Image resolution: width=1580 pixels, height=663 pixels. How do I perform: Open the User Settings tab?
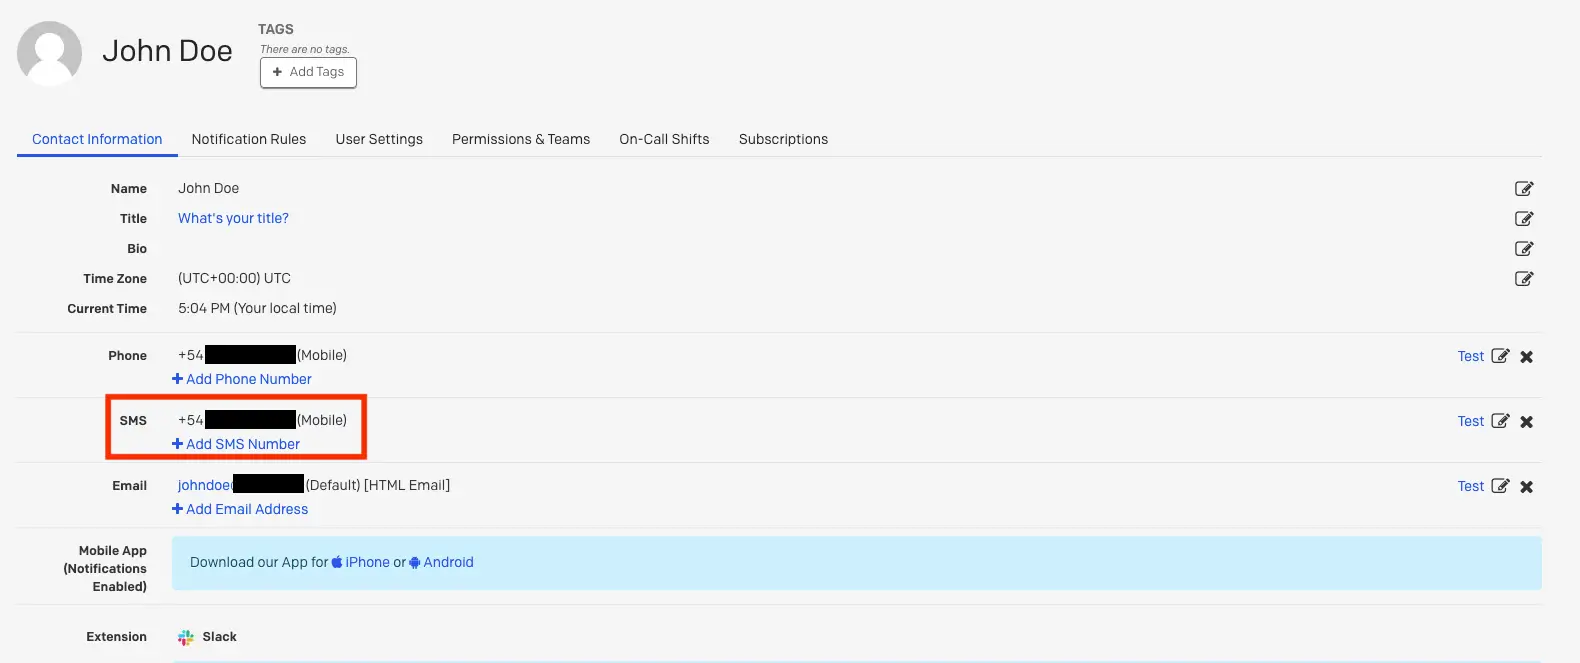click(x=379, y=139)
